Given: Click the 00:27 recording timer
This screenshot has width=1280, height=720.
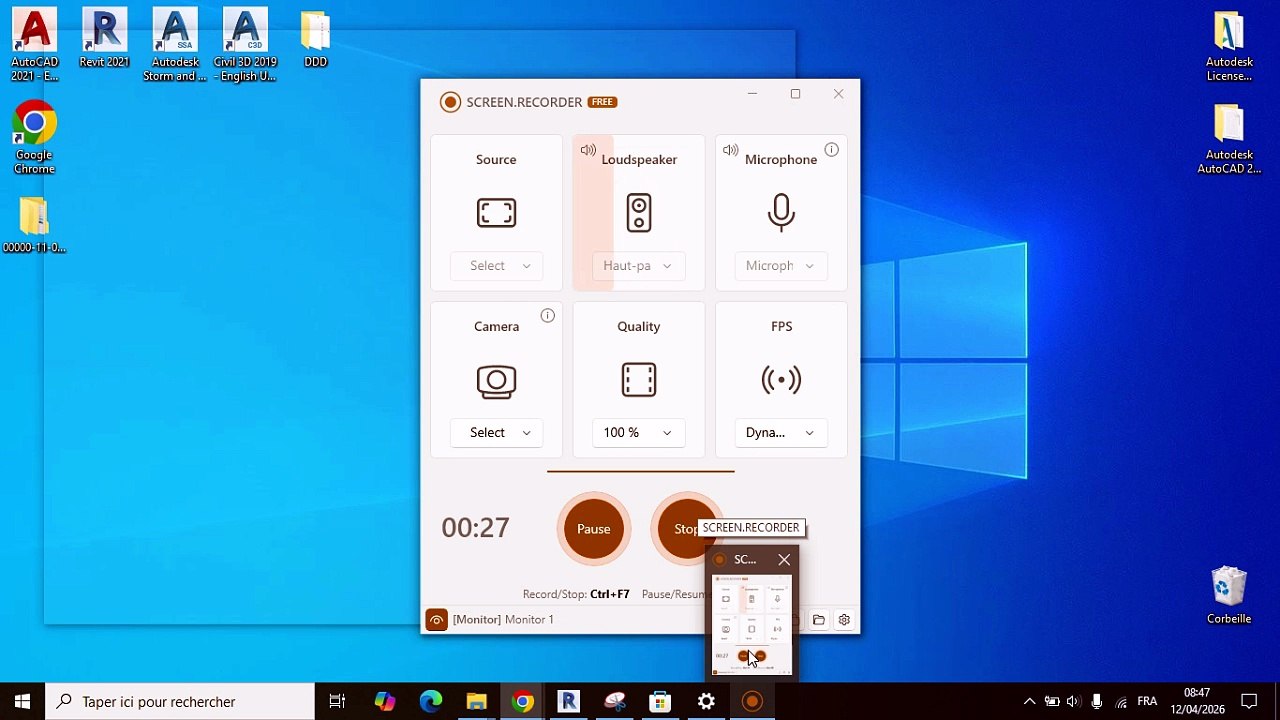Looking at the screenshot, I should point(476,528).
